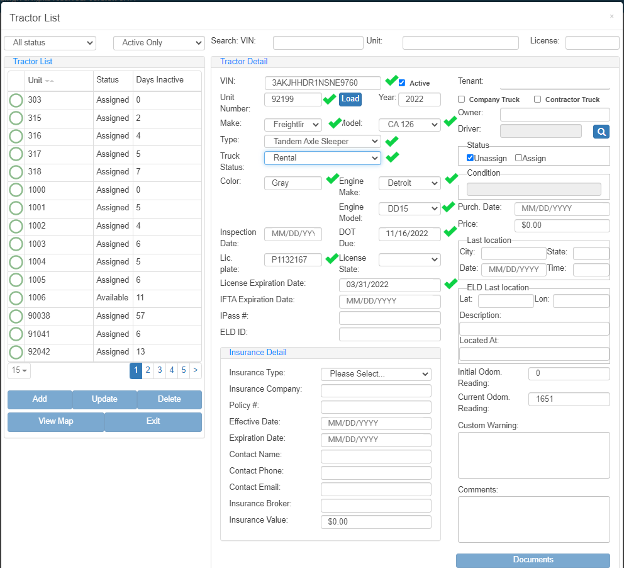Viewport: 624px width, 568px height.
Task: Click the Search License input field
Action: pyautogui.click(x=592, y=43)
